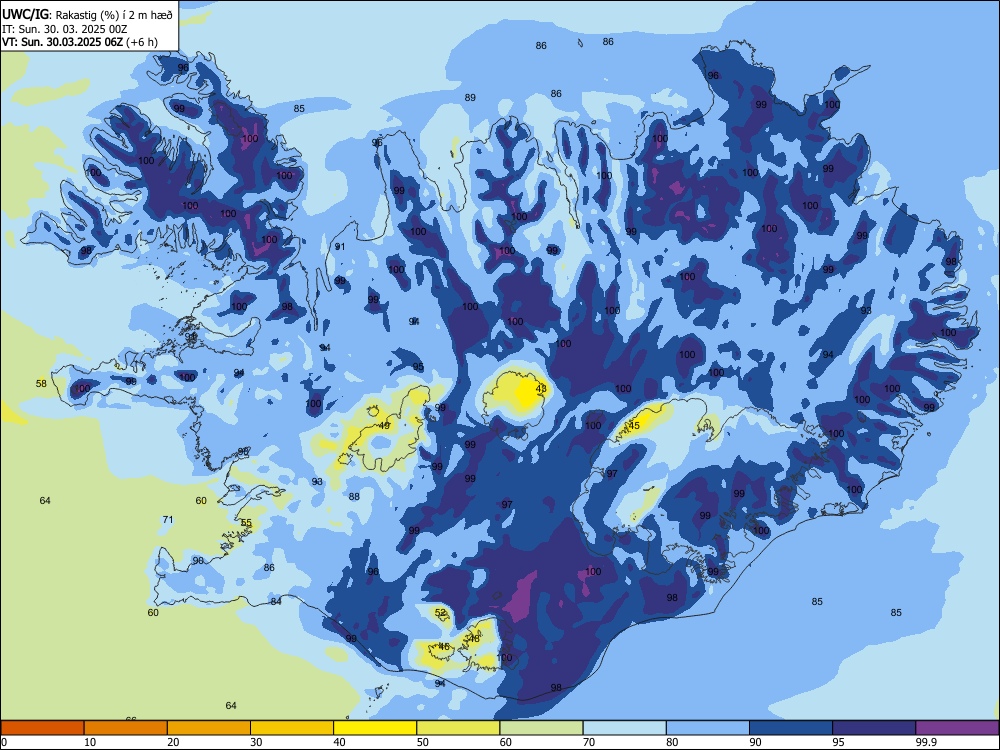
Task: Pick the pale green 60–70 legend swatch
Action: pos(541,728)
